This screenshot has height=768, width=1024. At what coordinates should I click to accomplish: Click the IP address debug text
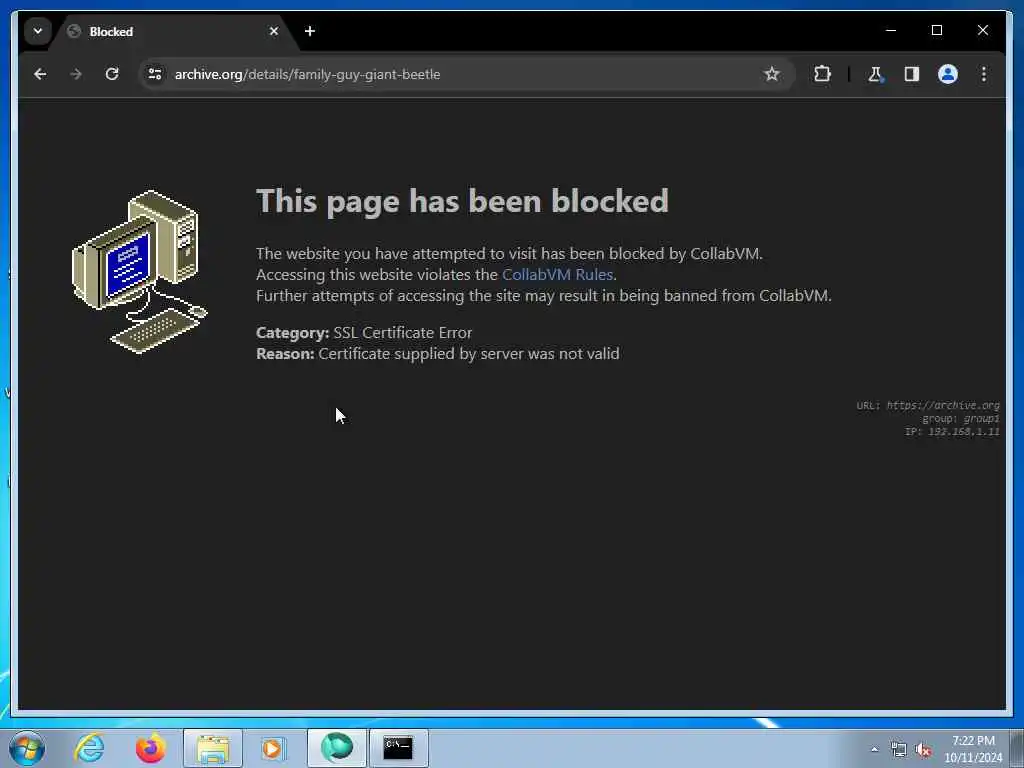coord(952,432)
